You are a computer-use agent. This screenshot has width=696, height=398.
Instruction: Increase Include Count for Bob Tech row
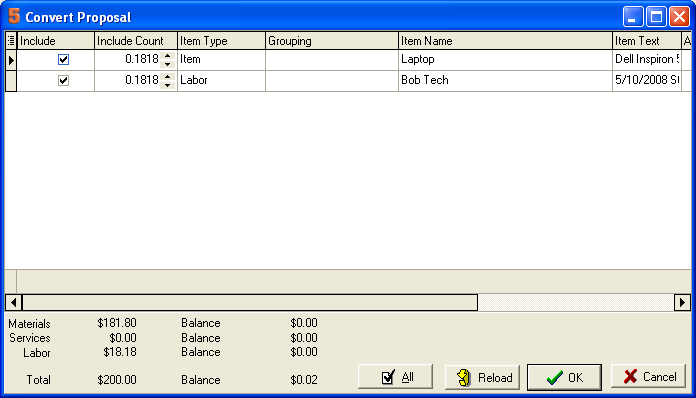pos(167,76)
